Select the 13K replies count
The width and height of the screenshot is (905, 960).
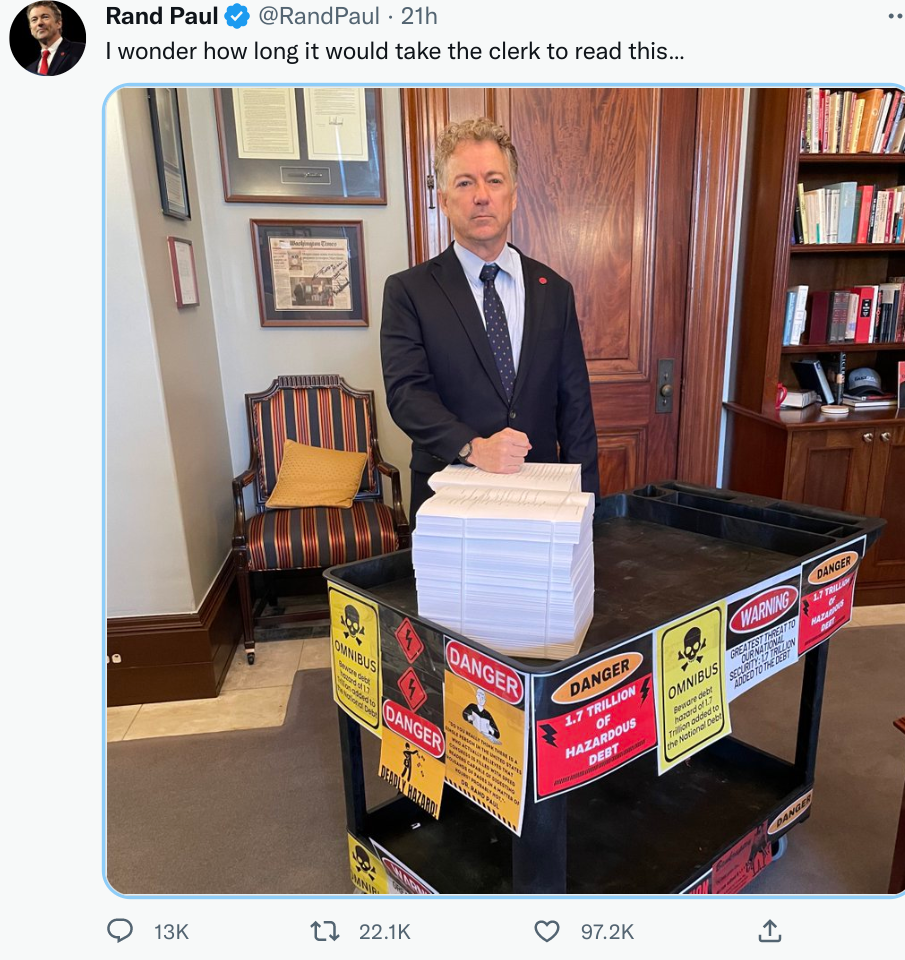[171, 932]
